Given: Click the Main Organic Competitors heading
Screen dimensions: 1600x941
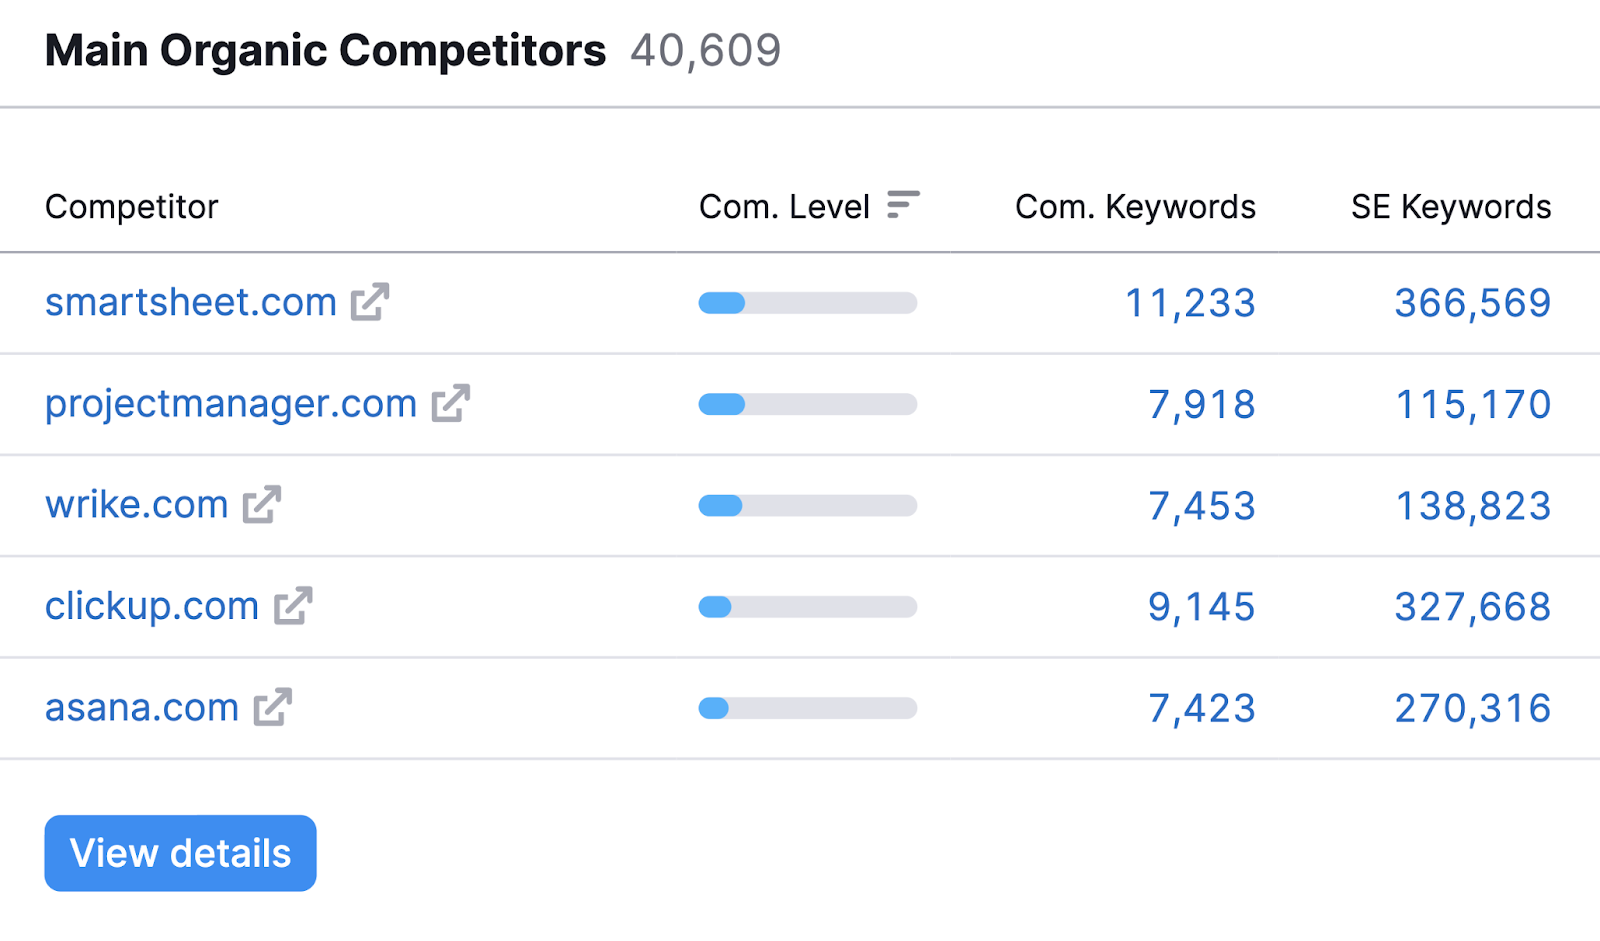Looking at the screenshot, I should [326, 49].
